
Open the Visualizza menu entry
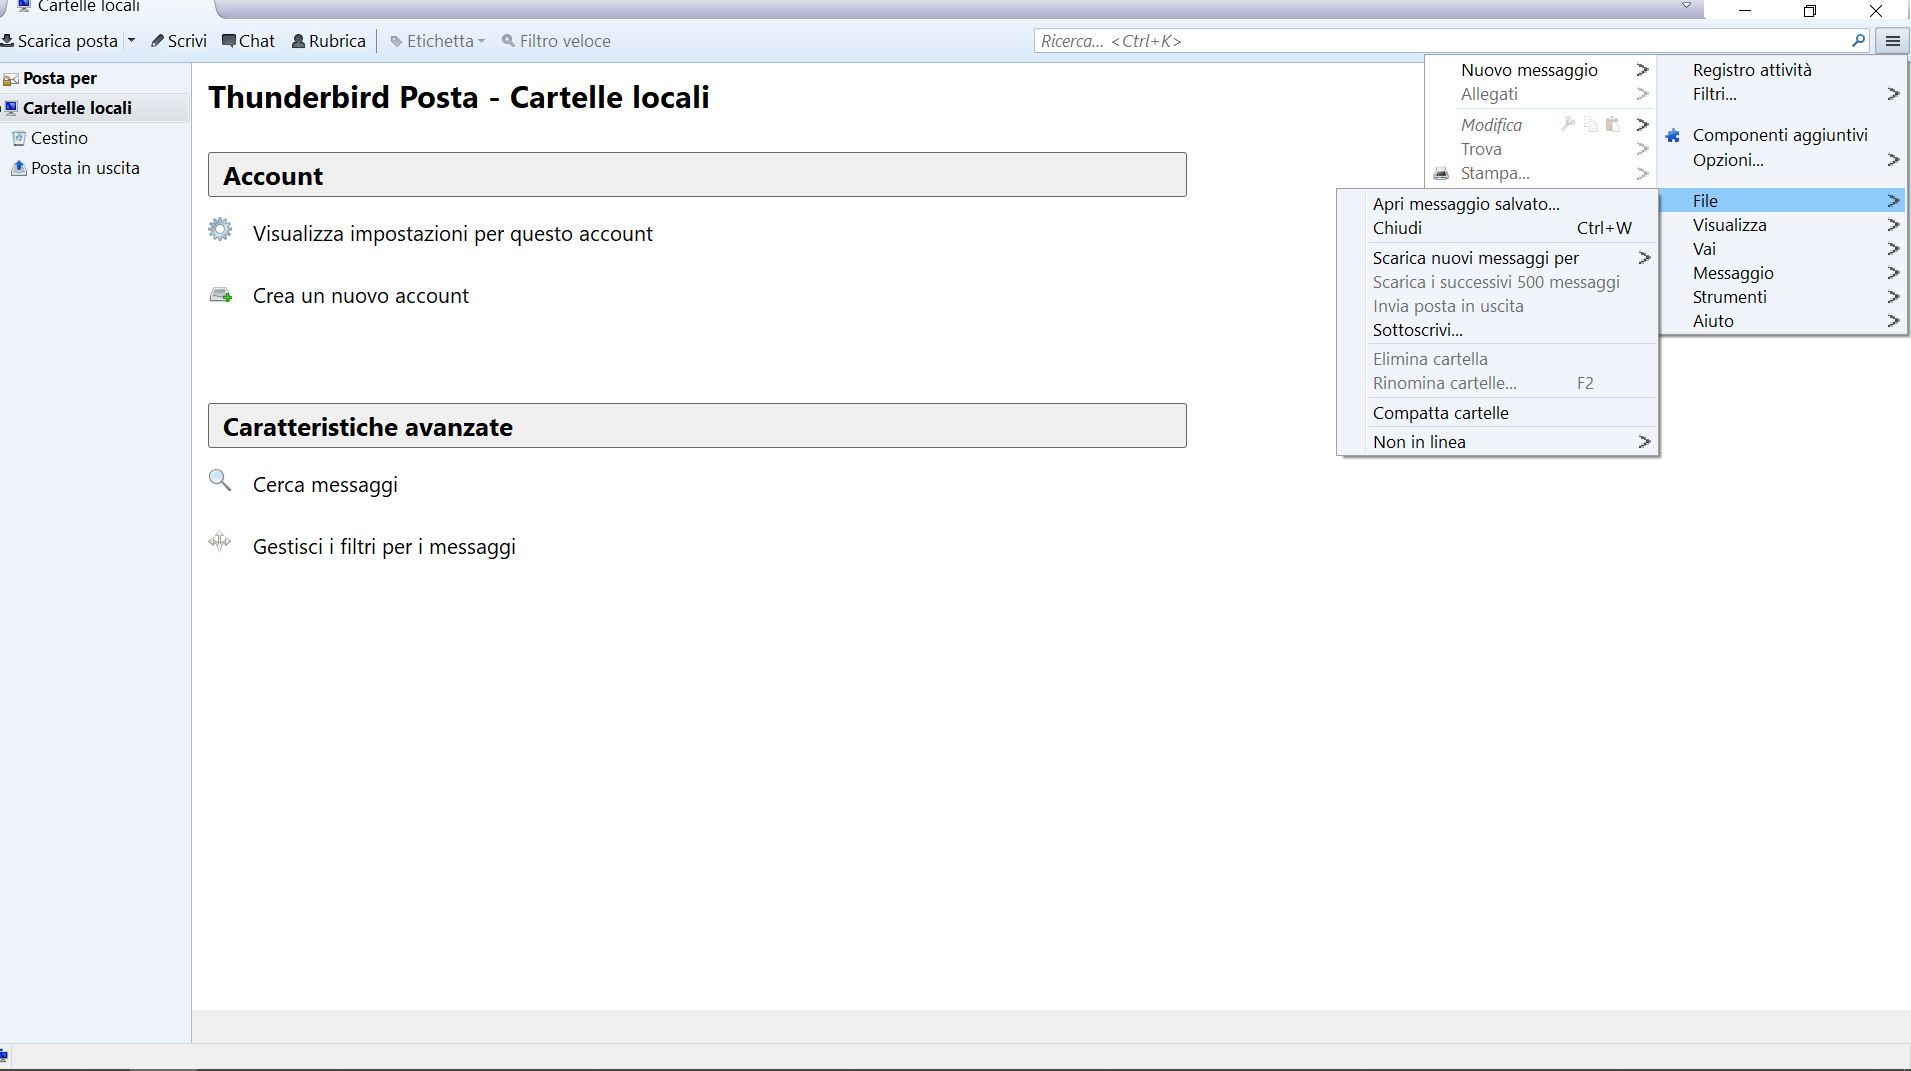tap(1783, 225)
